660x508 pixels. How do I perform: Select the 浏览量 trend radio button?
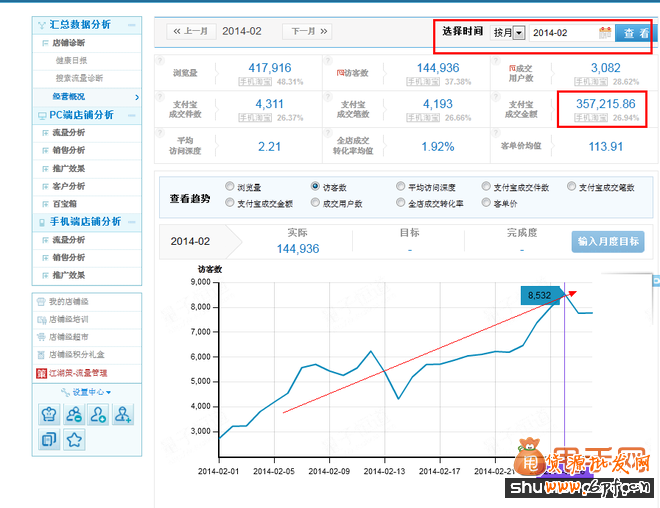(x=230, y=187)
